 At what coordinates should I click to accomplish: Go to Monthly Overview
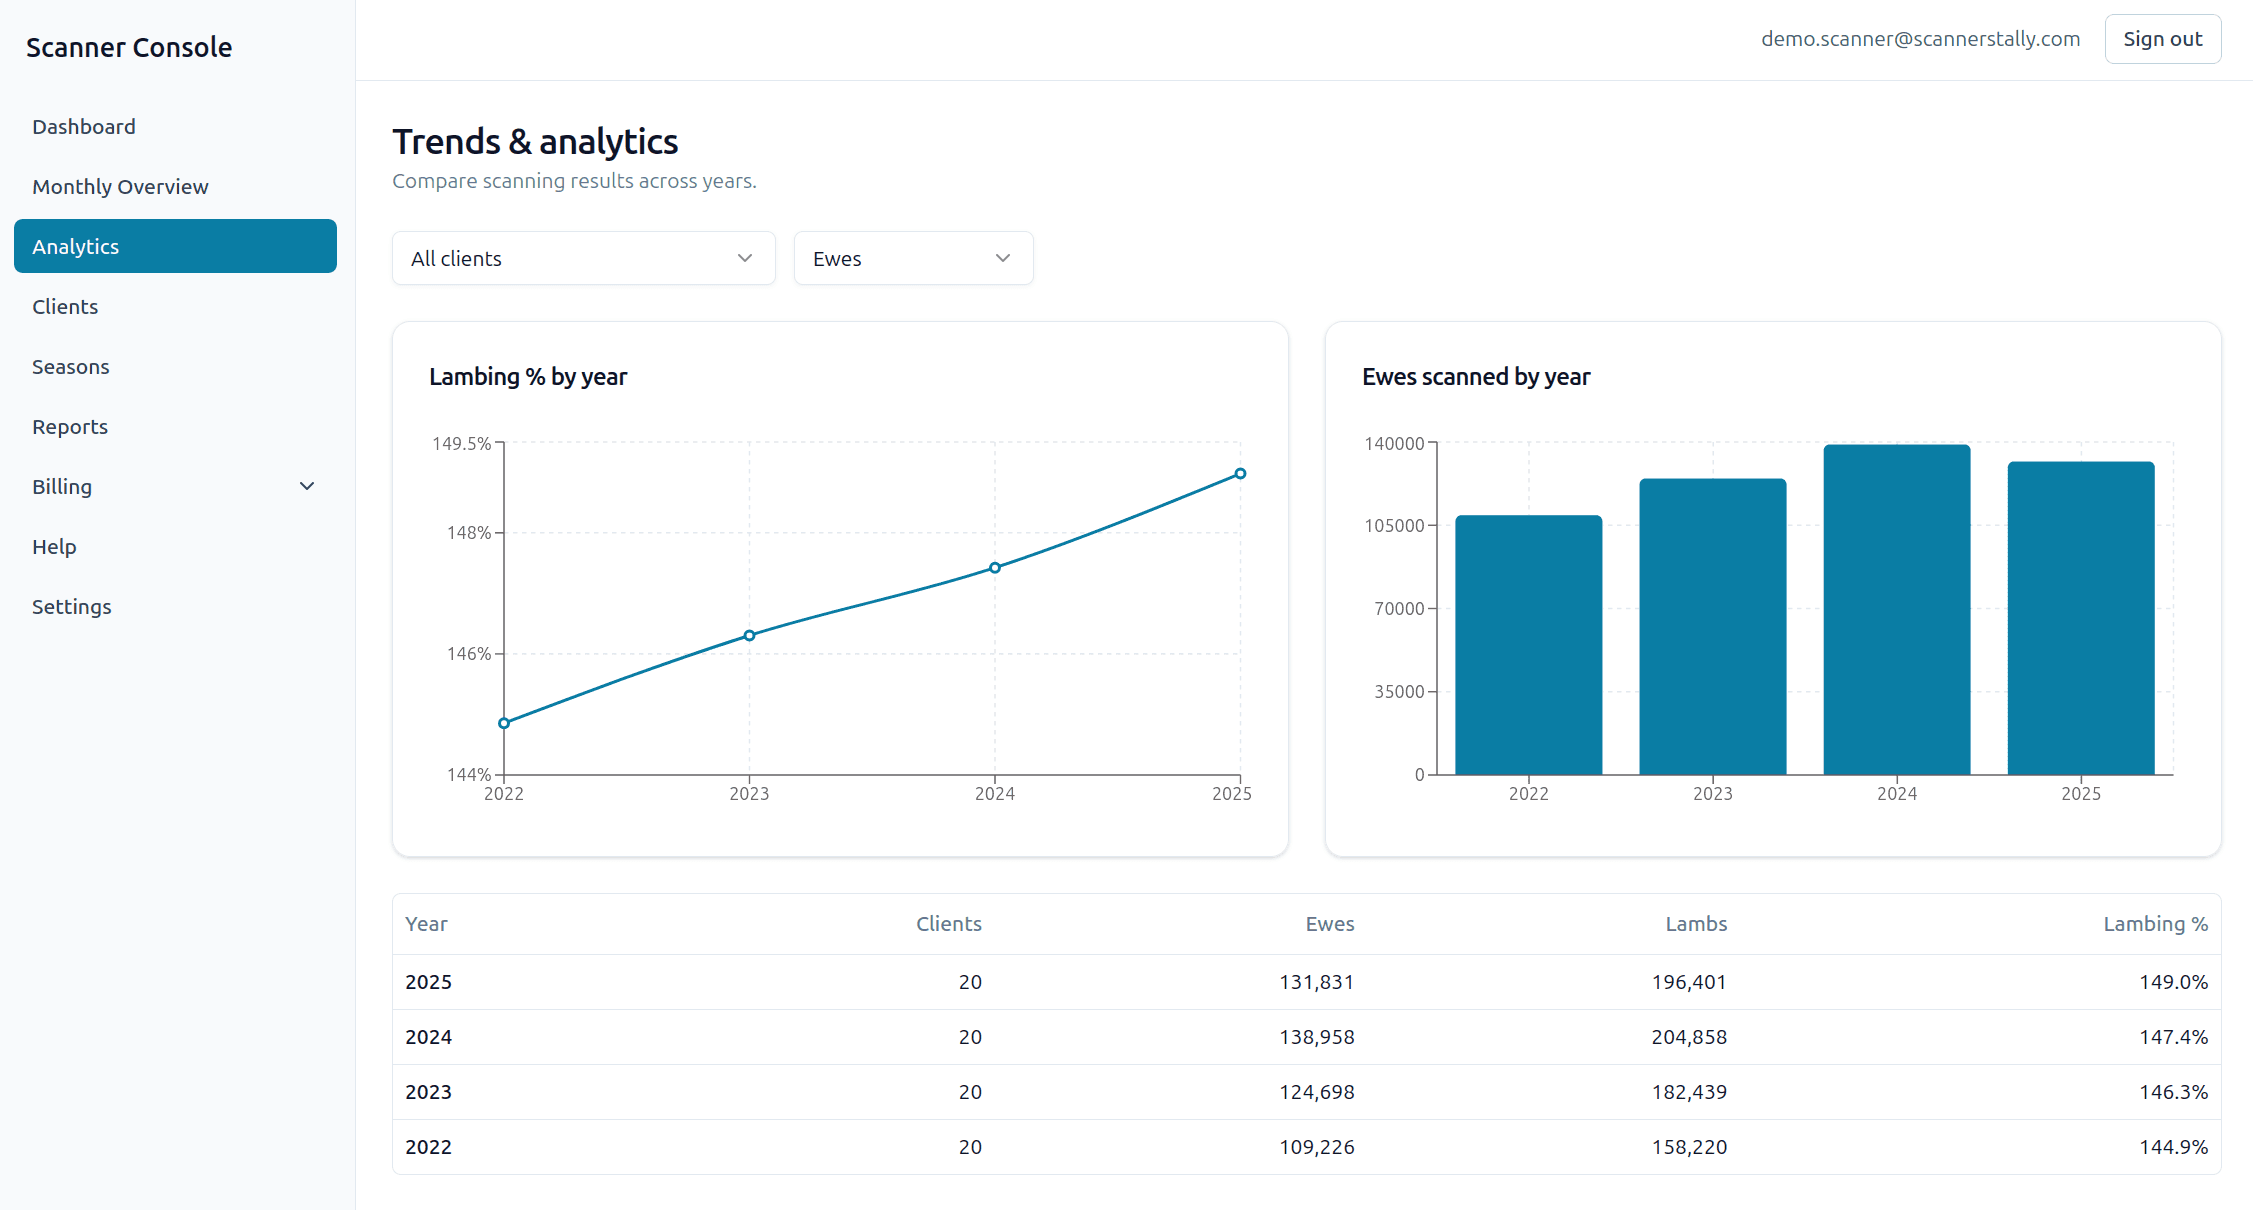[175, 187]
